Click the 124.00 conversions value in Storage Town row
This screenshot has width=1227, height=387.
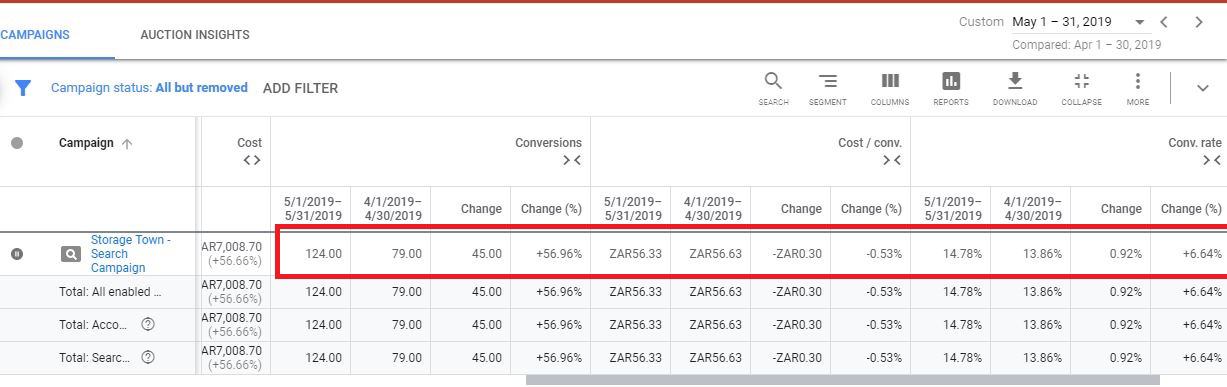324,254
